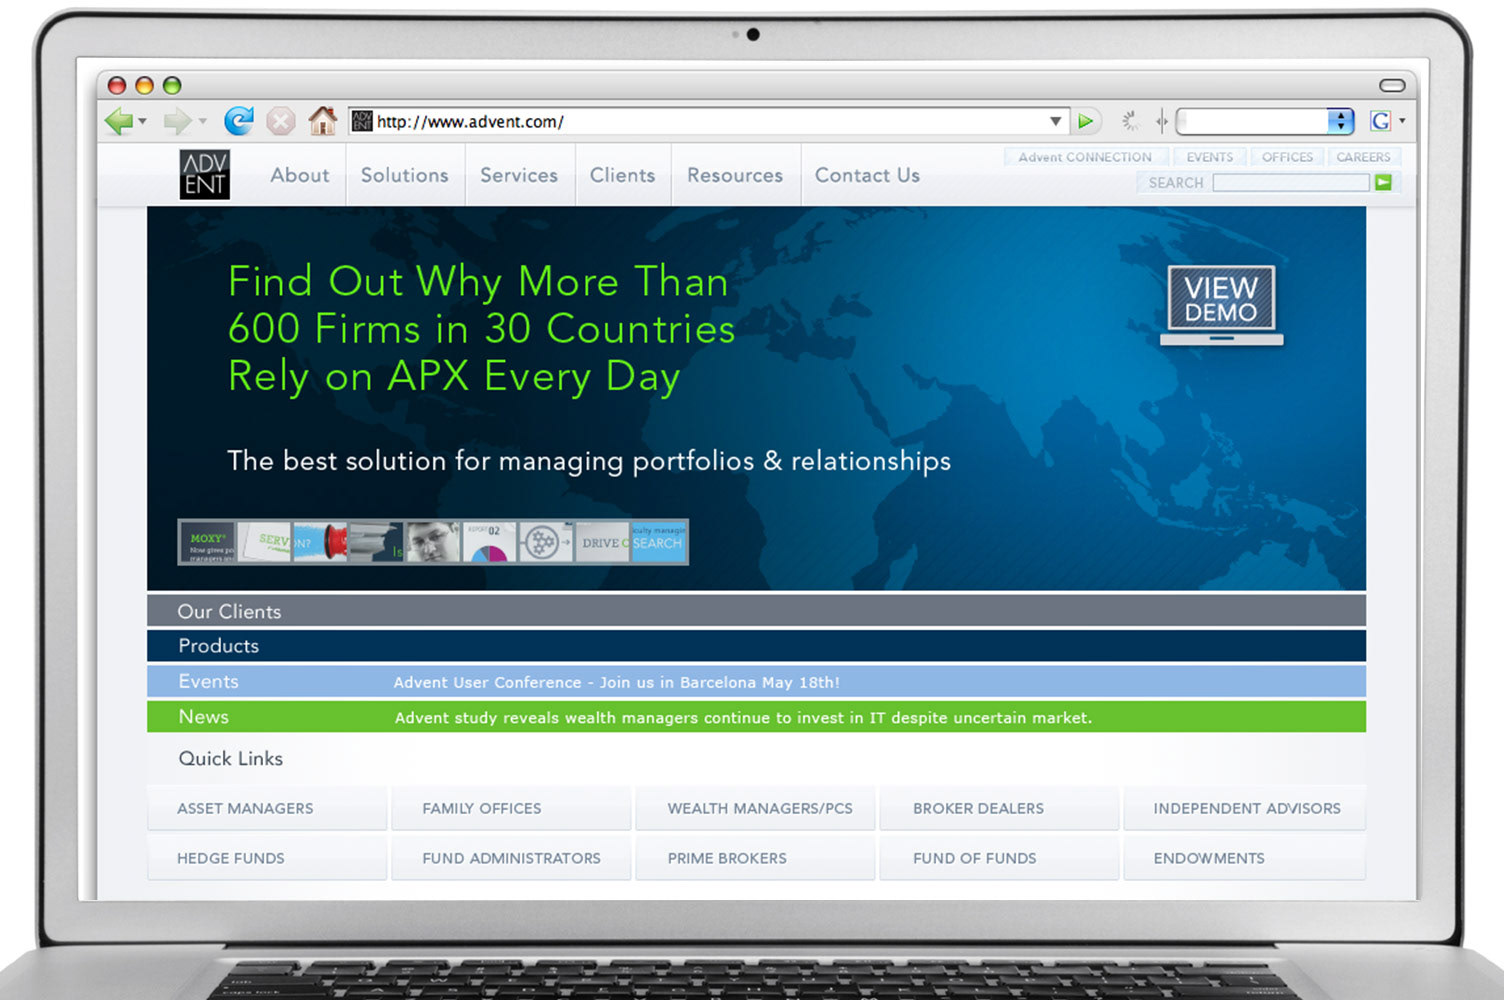
Task: Click the CAREERS utility link
Action: 1363,157
